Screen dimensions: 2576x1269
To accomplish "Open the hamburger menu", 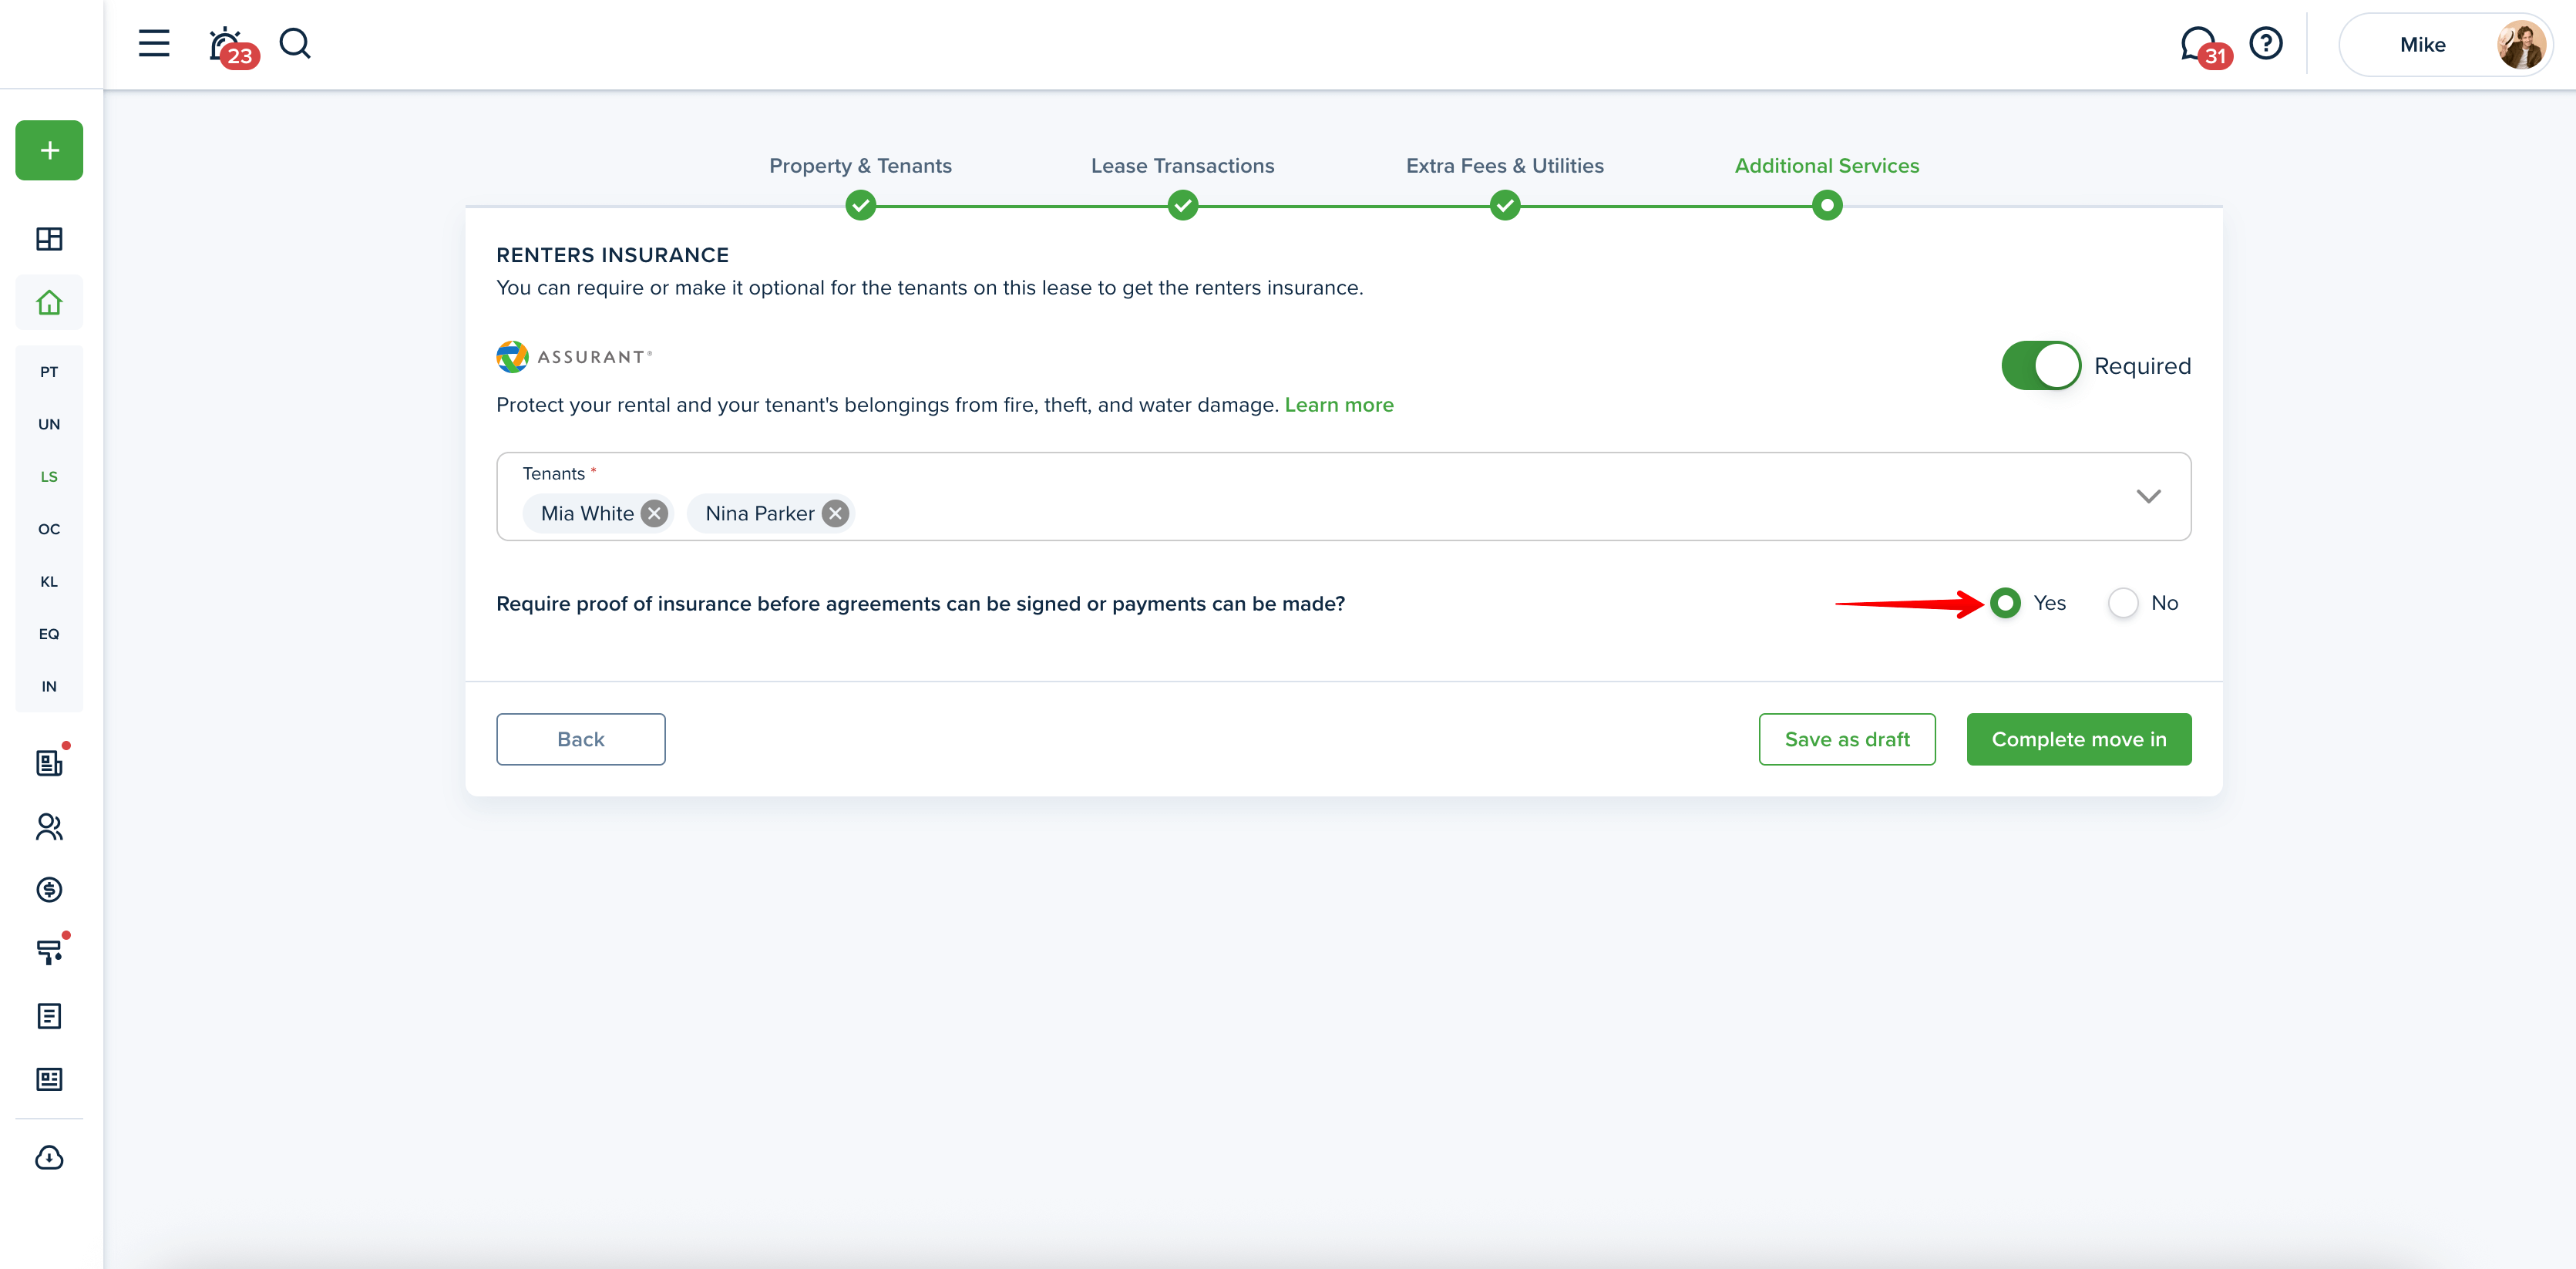I will [154, 43].
